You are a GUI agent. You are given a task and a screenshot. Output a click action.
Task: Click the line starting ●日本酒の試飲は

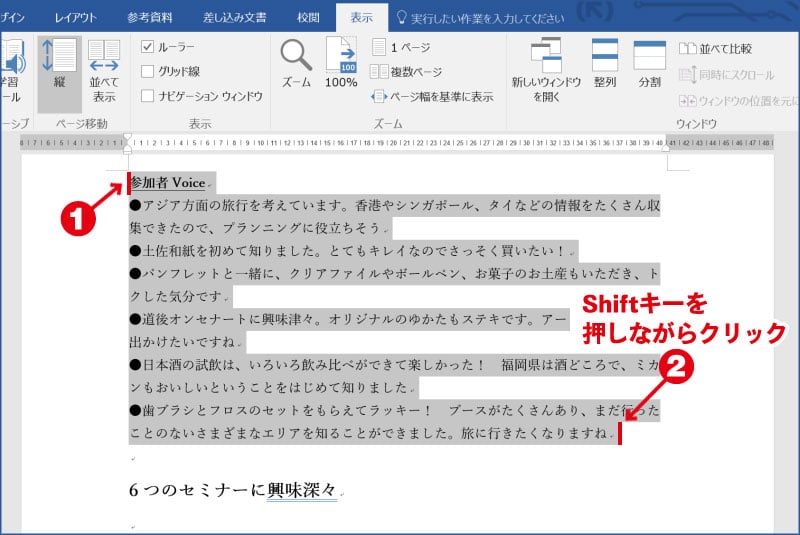click(x=394, y=364)
